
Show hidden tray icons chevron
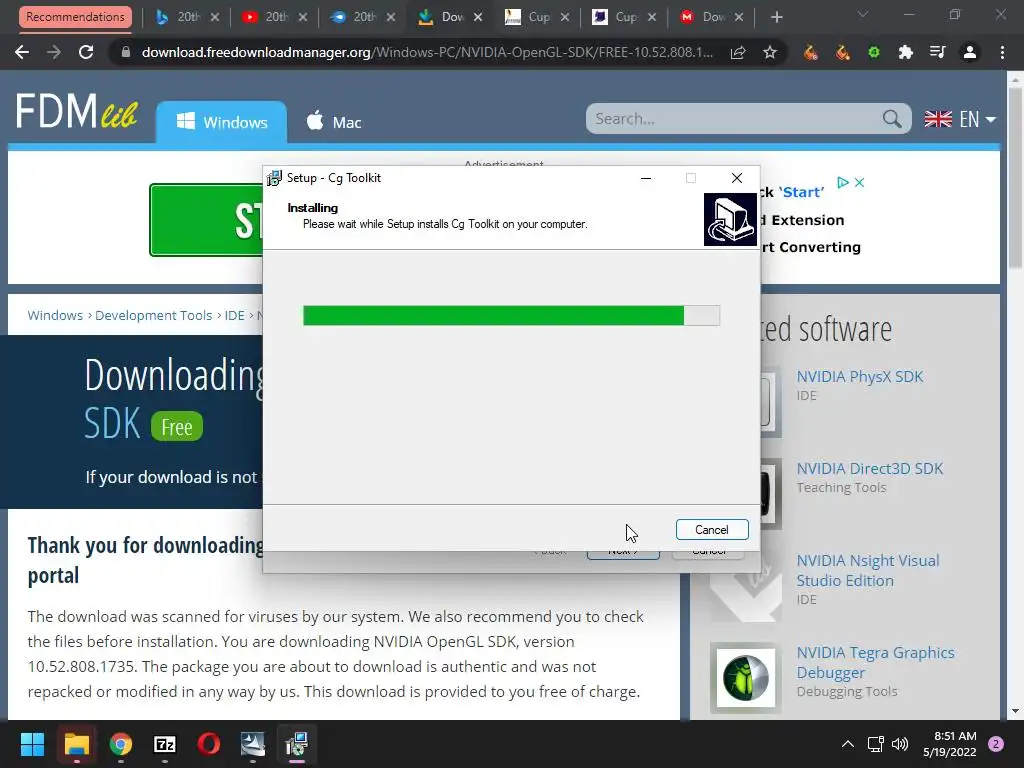coord(848,744)
